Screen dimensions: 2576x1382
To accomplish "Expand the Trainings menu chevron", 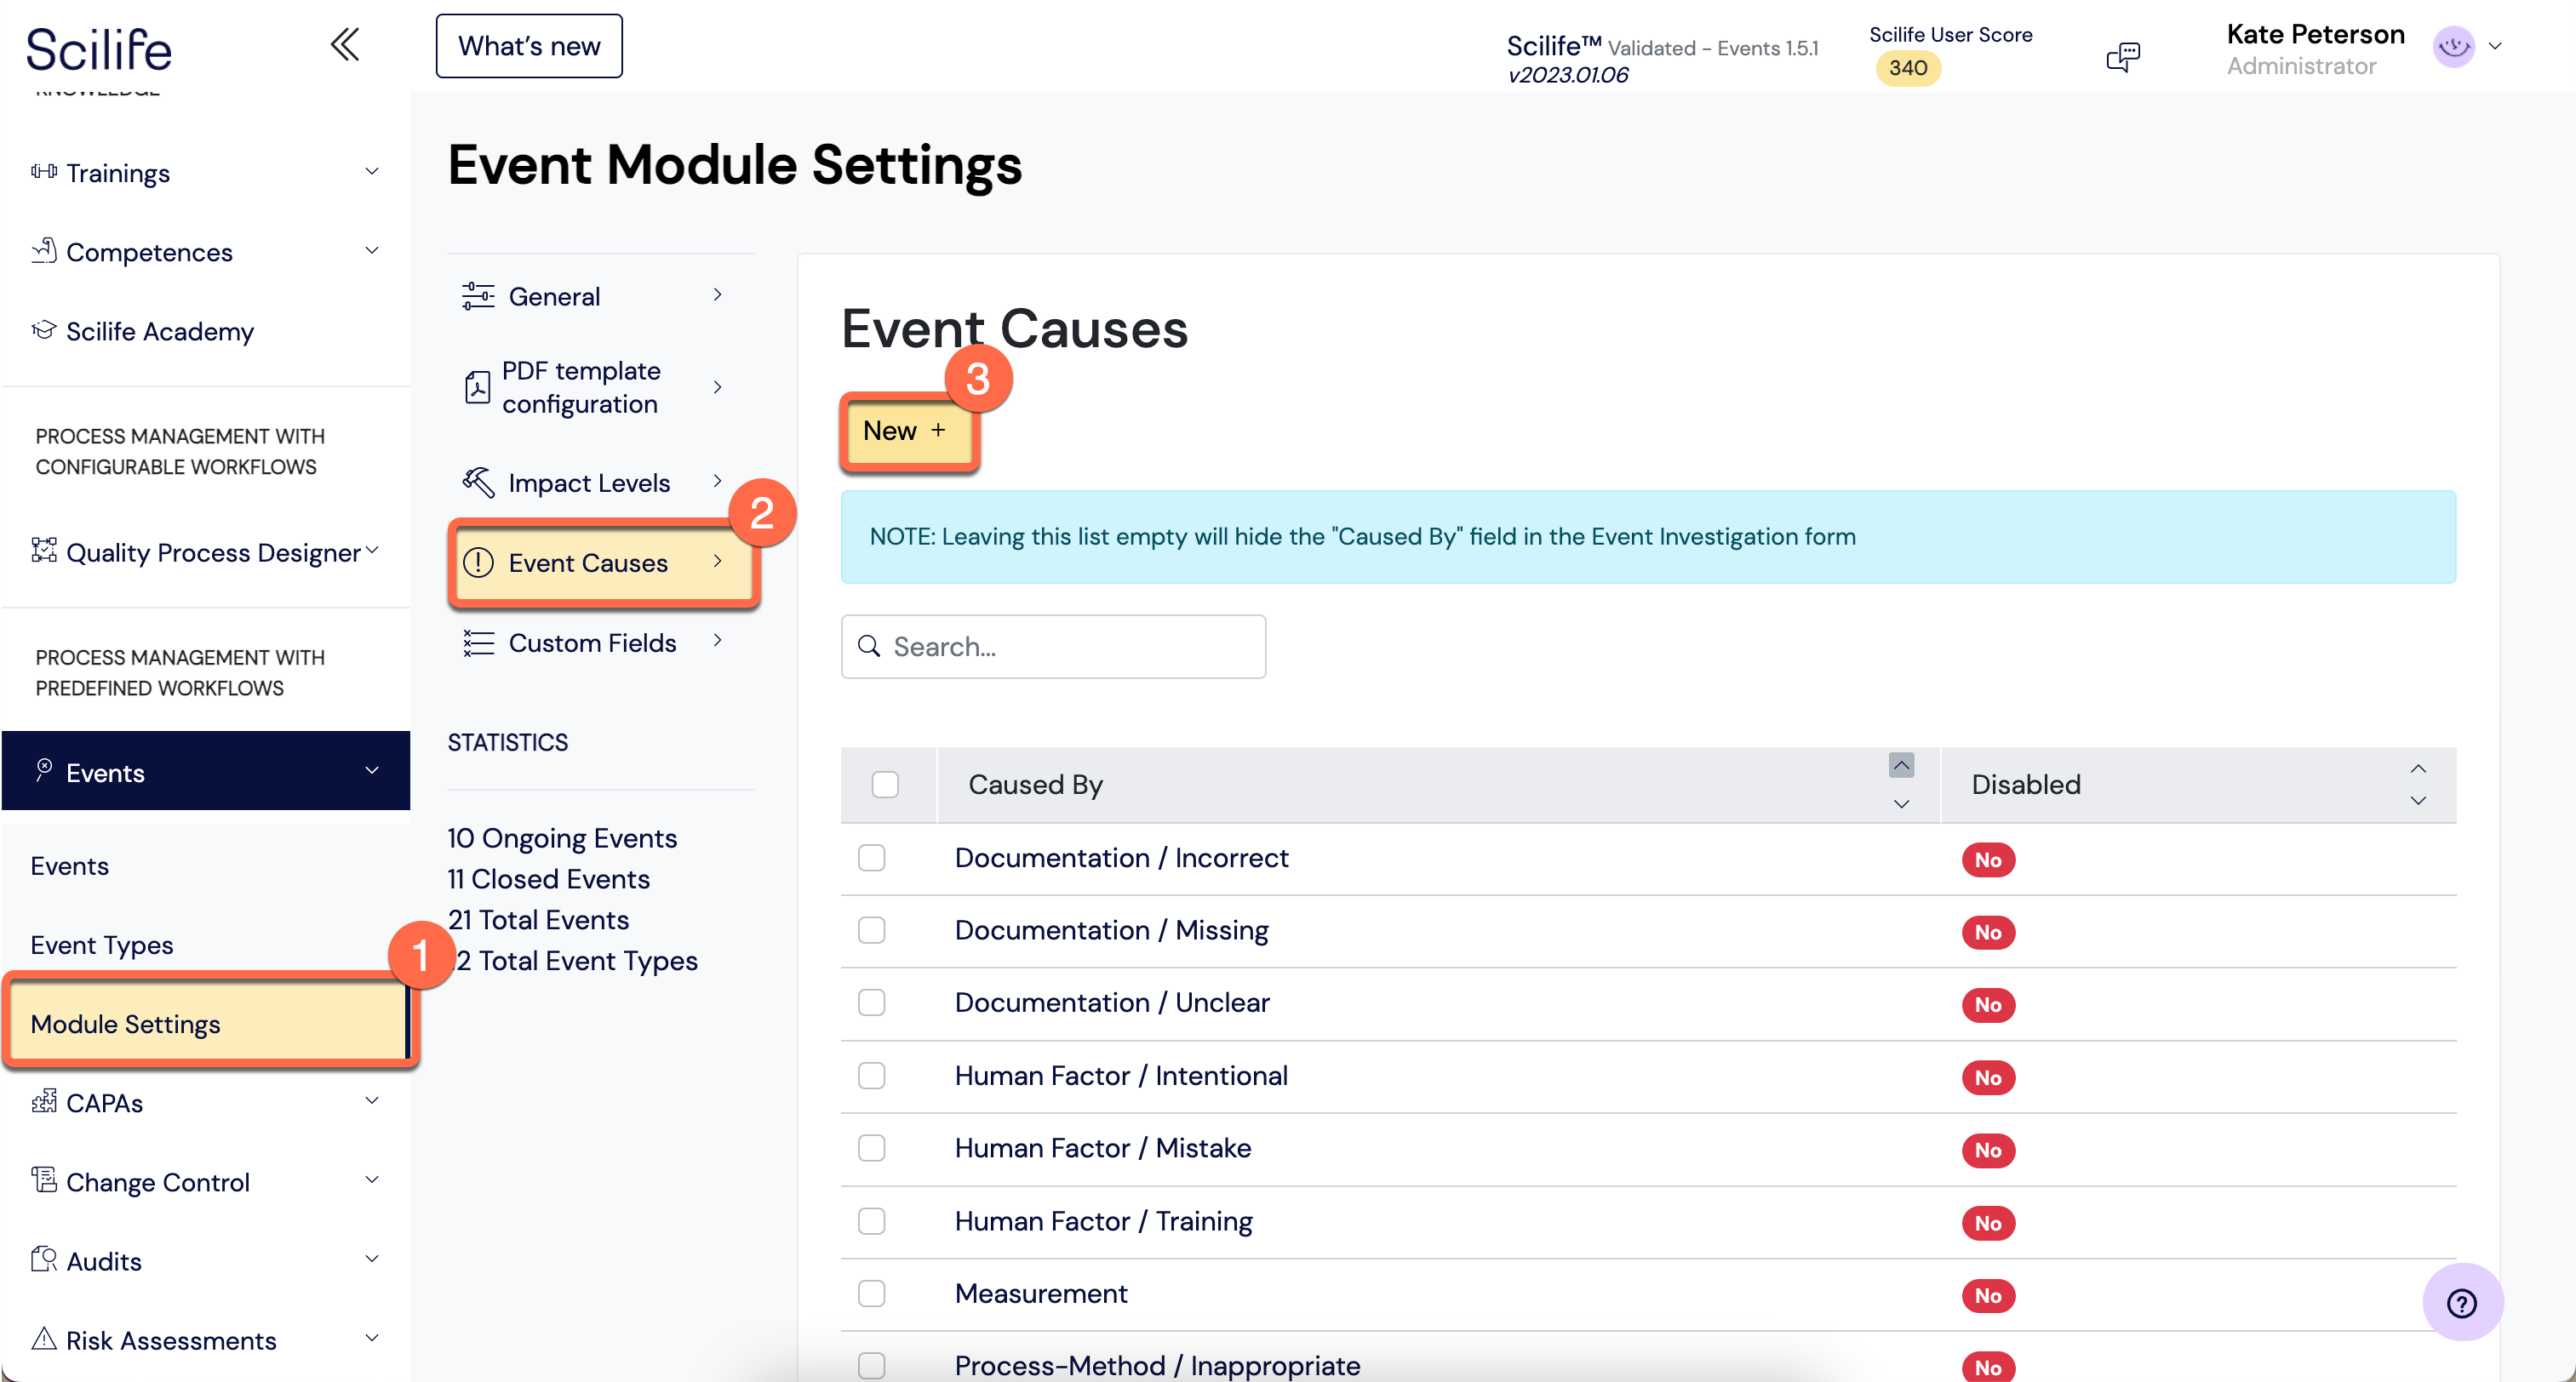I will [372, 171].
